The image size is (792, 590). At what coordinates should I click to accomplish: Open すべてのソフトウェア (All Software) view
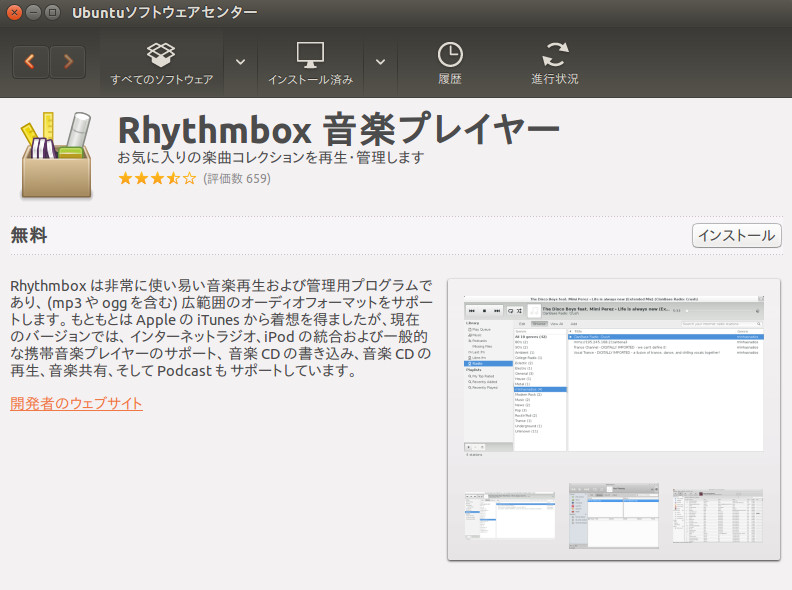tap(162, 63)
